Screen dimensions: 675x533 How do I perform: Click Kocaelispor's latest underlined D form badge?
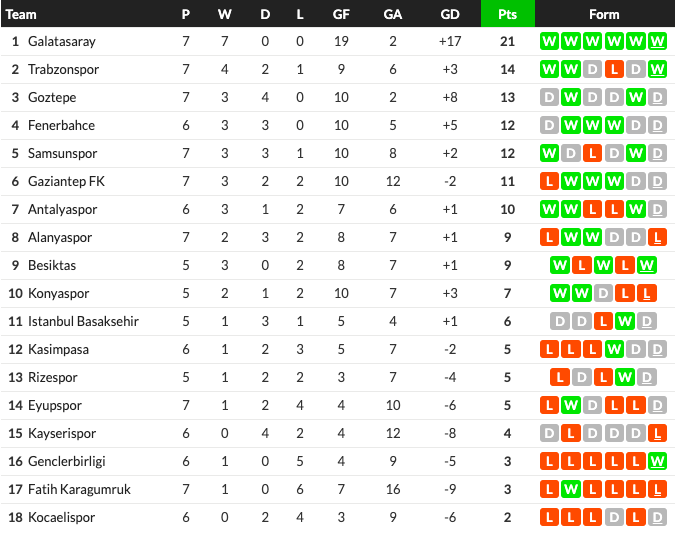[657, 517]
